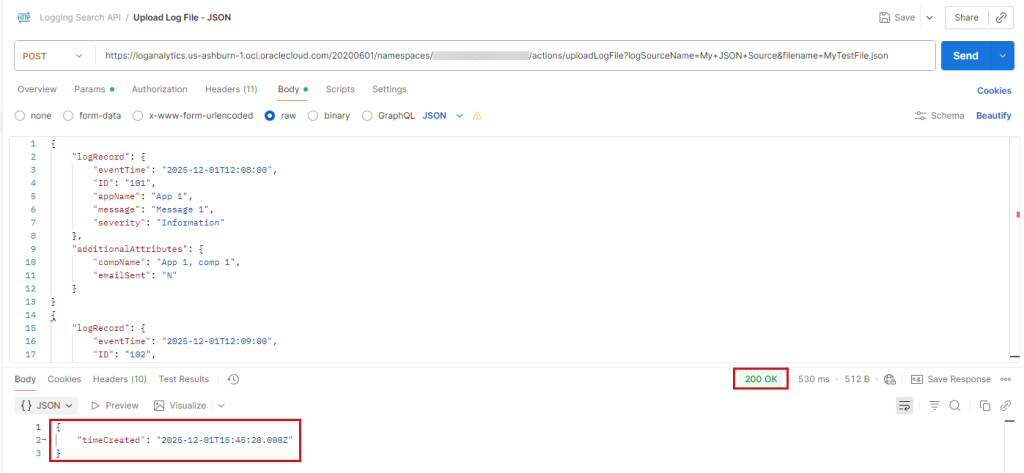Select the response Body tab
Viewport: 1024px width, 473px height.
(25, 379)
